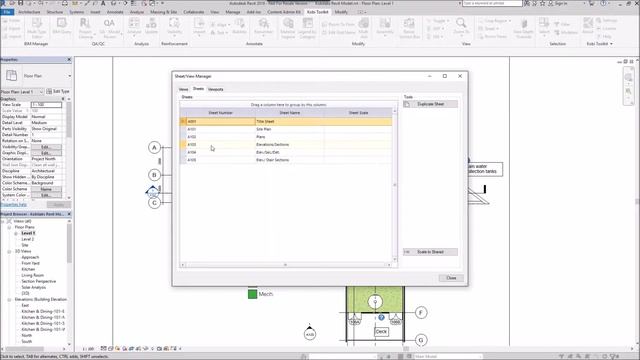Screen dimensions: 640x360
Task: Click the Import ribbon icon
Action: point(199,27)
